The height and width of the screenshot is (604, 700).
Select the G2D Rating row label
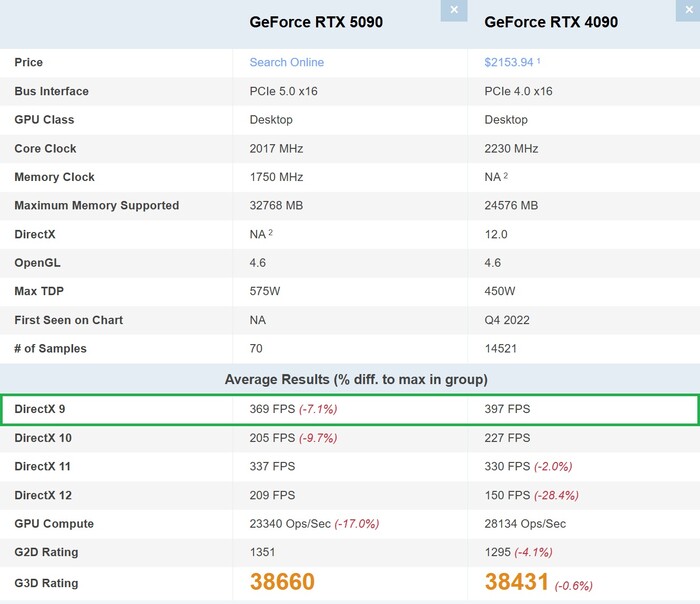(46, 552)
